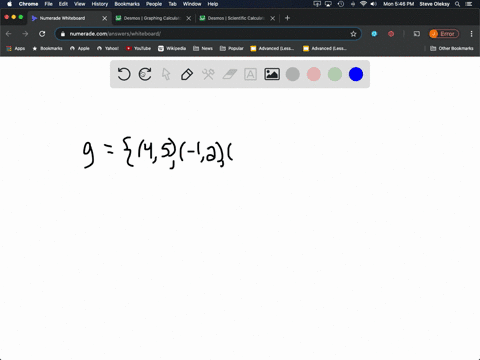
Task: Switch to Desmos Scientific Calculator tab
Action: [236, 18]
